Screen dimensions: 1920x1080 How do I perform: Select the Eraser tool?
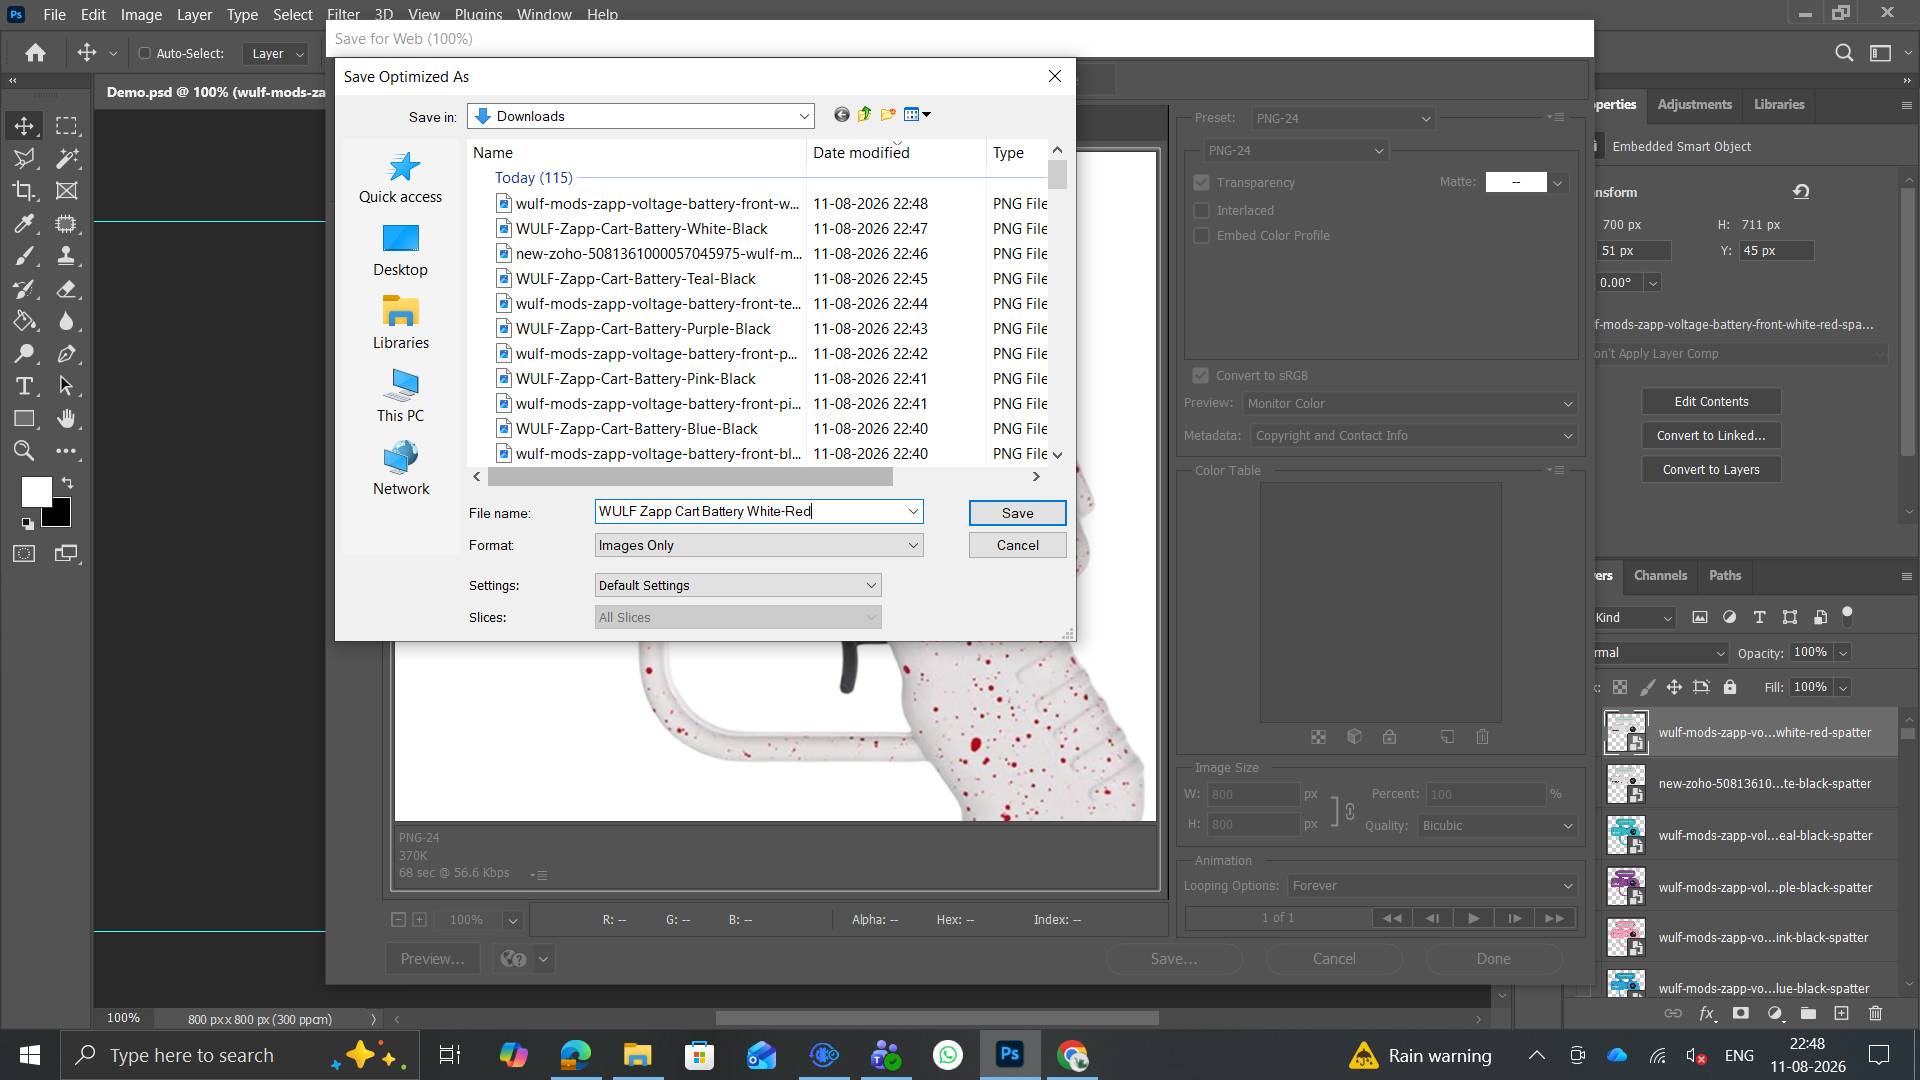pos(66,289)
